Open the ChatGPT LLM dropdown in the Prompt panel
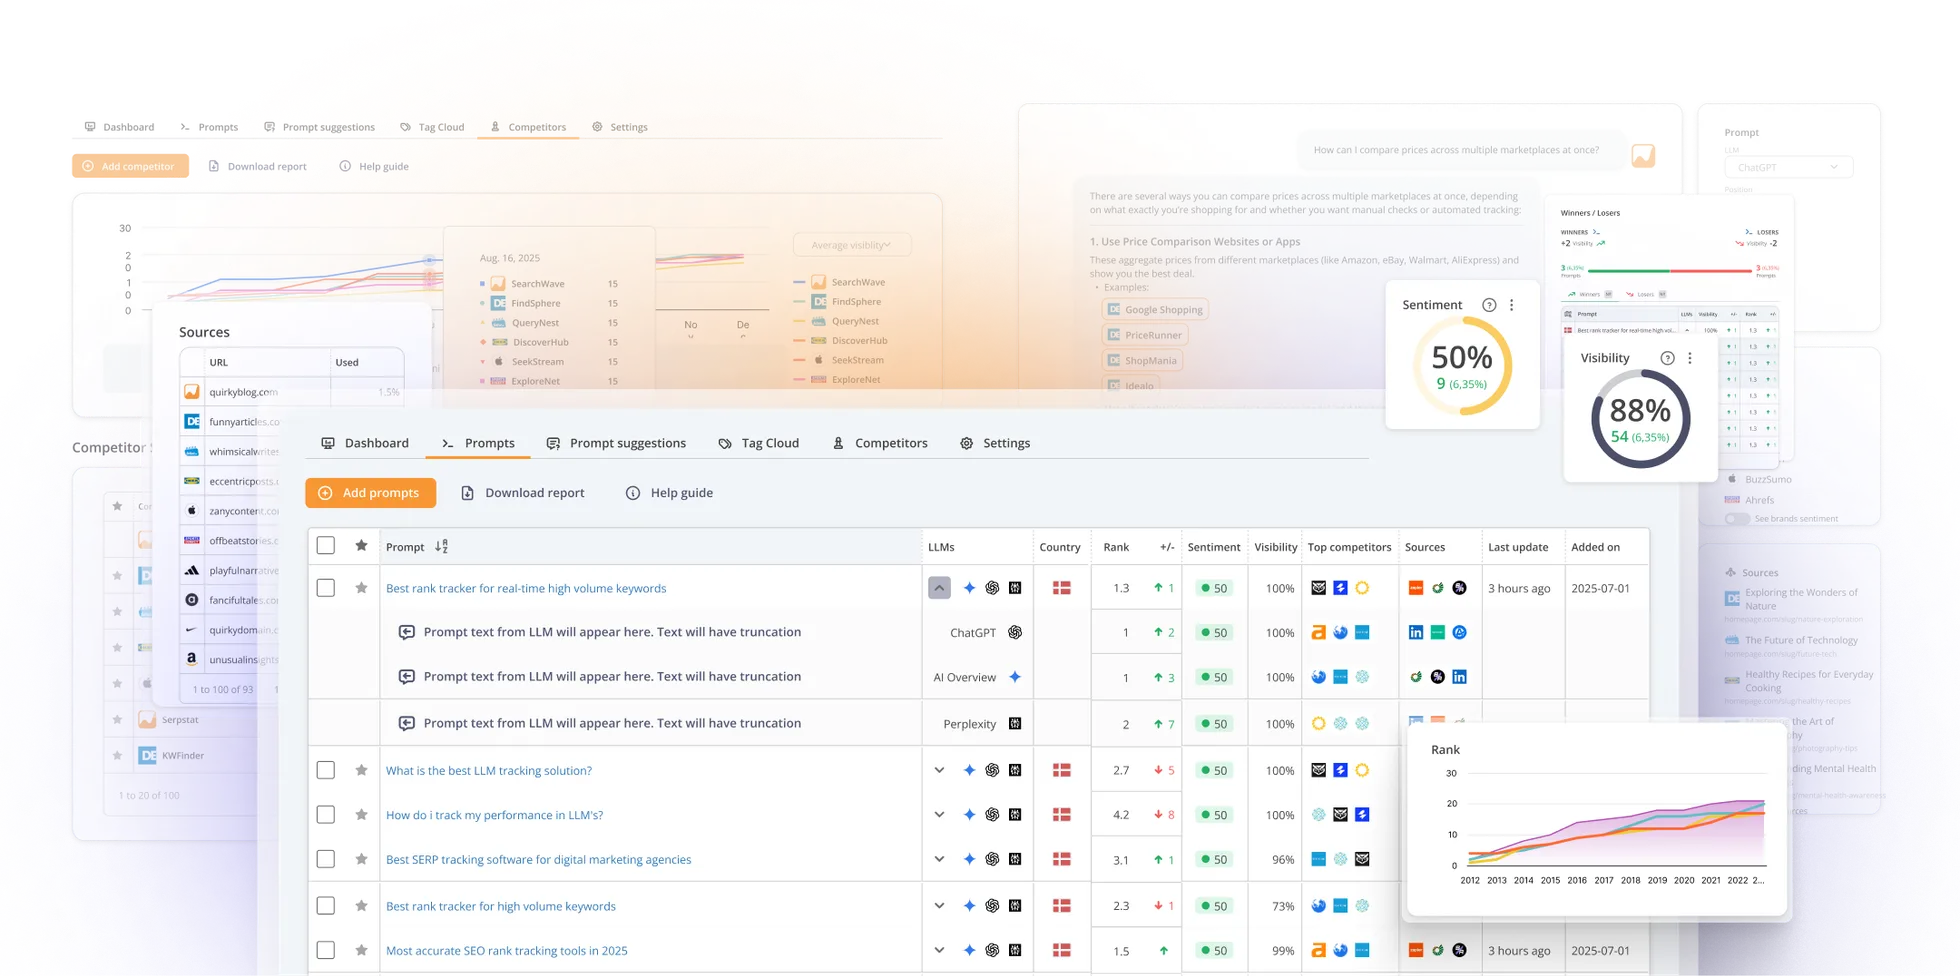Image resolution: width=1960 pixels, height=976 pixels. click(1788, 167)
